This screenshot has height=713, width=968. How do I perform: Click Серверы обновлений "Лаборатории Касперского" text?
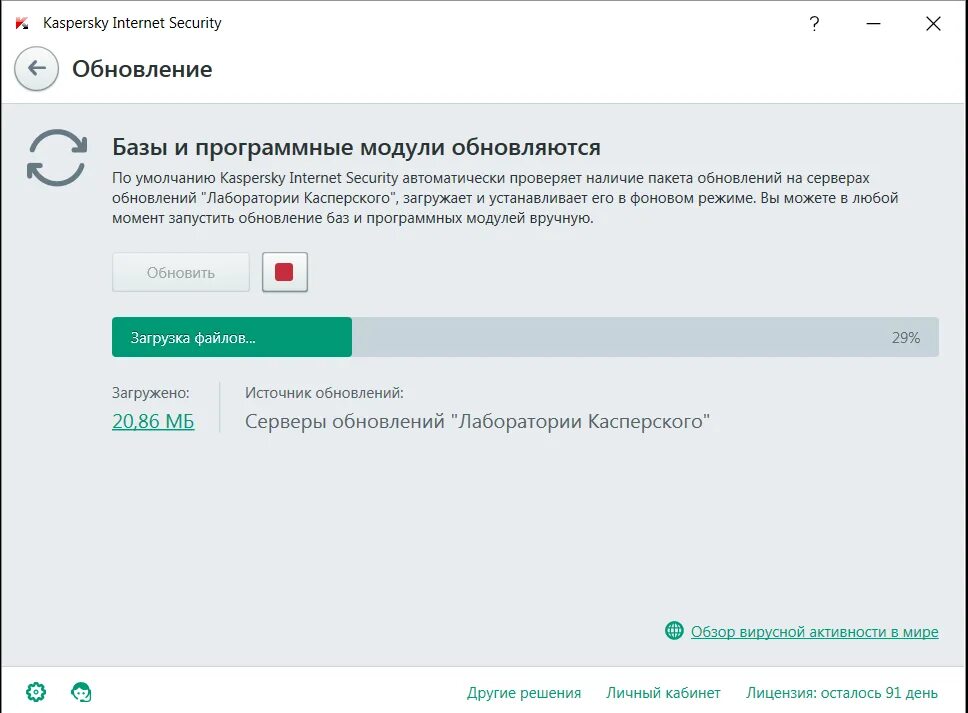click(477, 422)
